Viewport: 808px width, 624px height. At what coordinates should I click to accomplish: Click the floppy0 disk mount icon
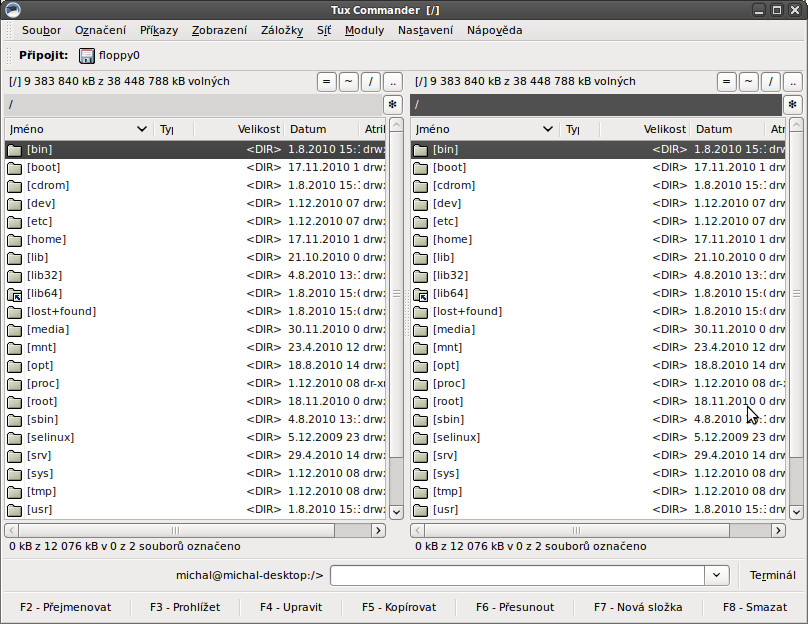pos(87,56)
